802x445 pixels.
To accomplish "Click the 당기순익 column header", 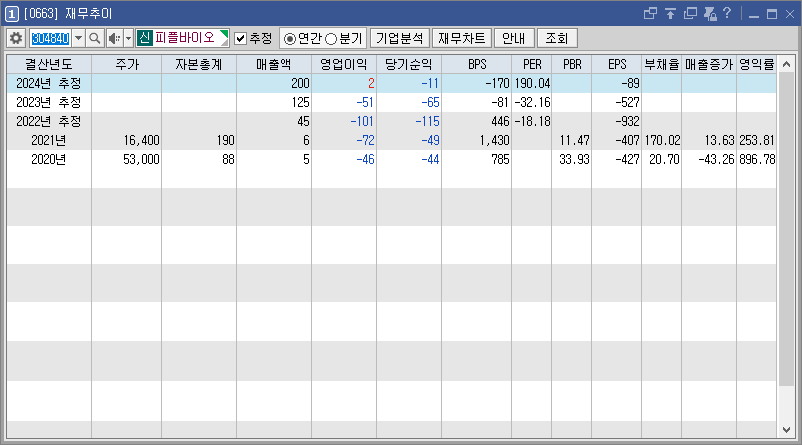I will 409,64.
